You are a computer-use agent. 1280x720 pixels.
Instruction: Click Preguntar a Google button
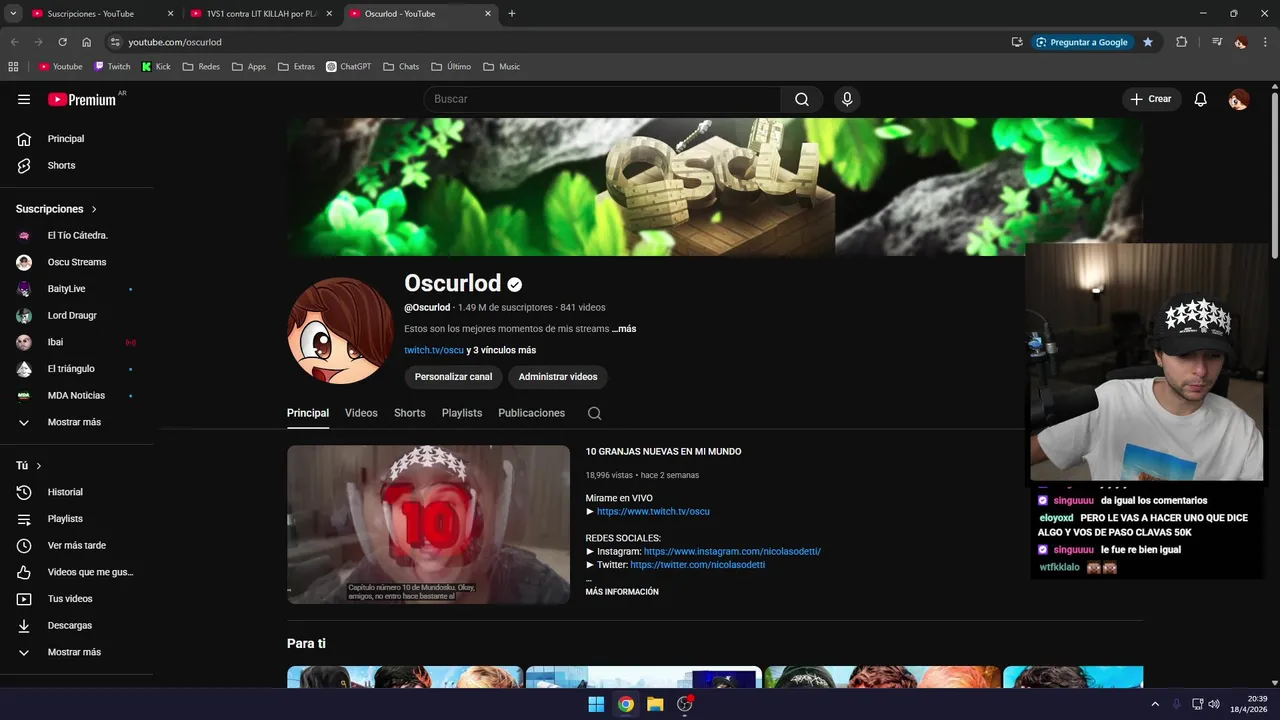pyautogui.click(x=1082, y=42)
